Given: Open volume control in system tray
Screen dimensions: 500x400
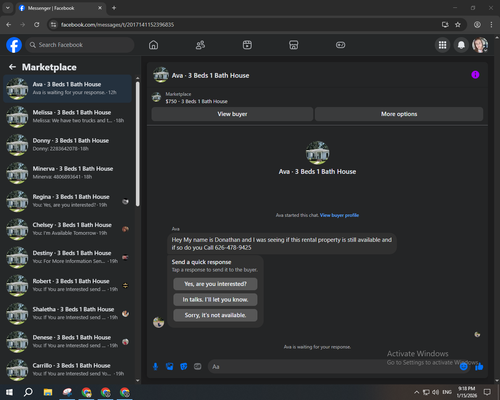Looking at the screenshot, I should pos(435,392).
